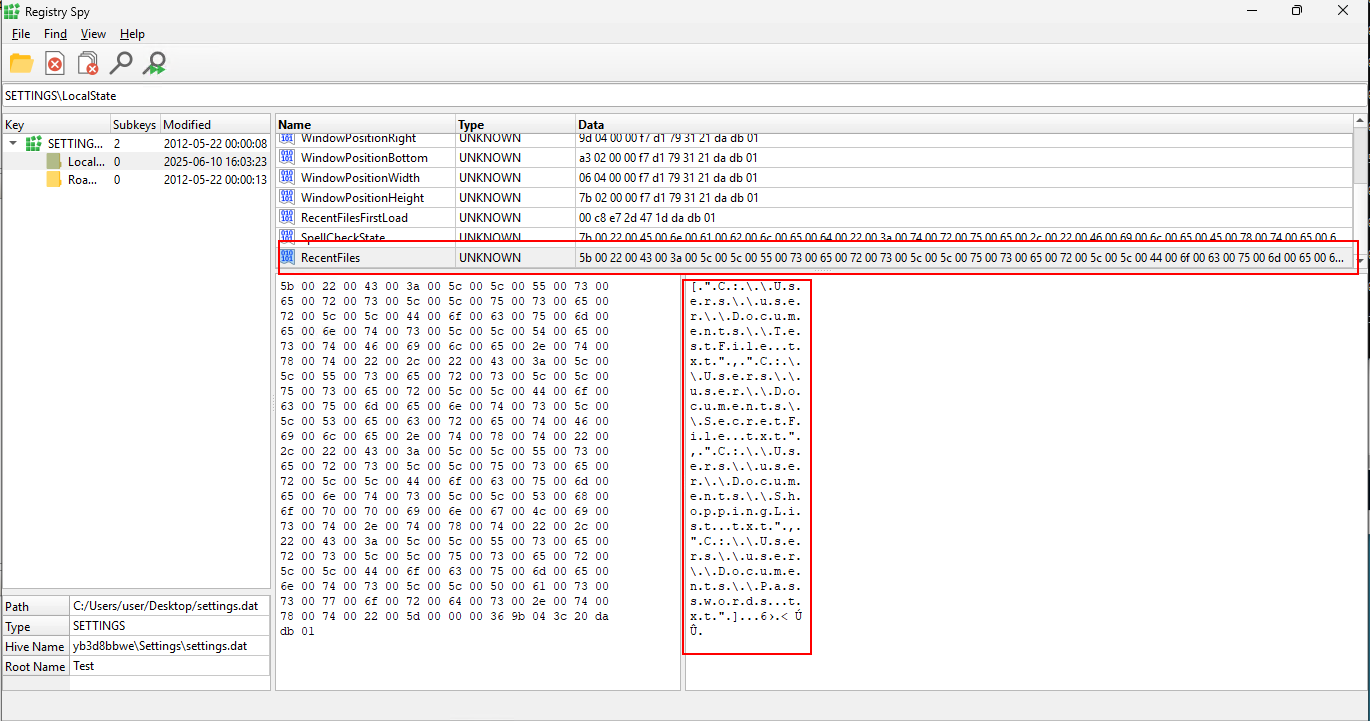
Task: Click the decoded ASCII text pane
Action: click(1025, 483)
